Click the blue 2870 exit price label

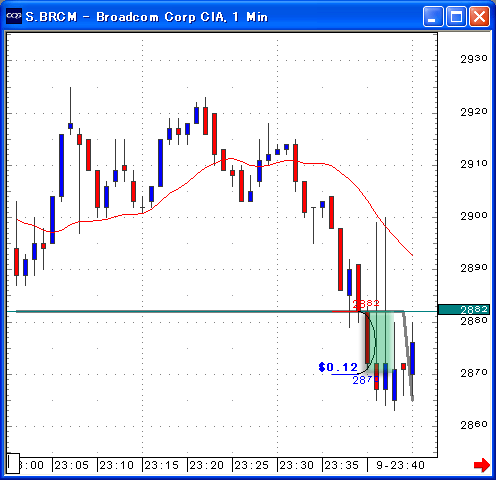click(x=366, y=380)
